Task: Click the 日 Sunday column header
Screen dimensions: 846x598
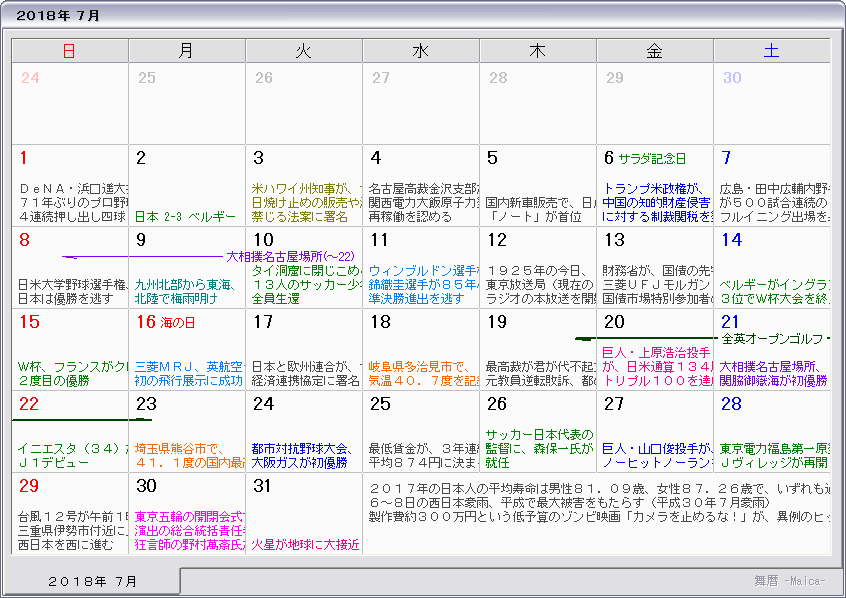Action: pos(70,51)
